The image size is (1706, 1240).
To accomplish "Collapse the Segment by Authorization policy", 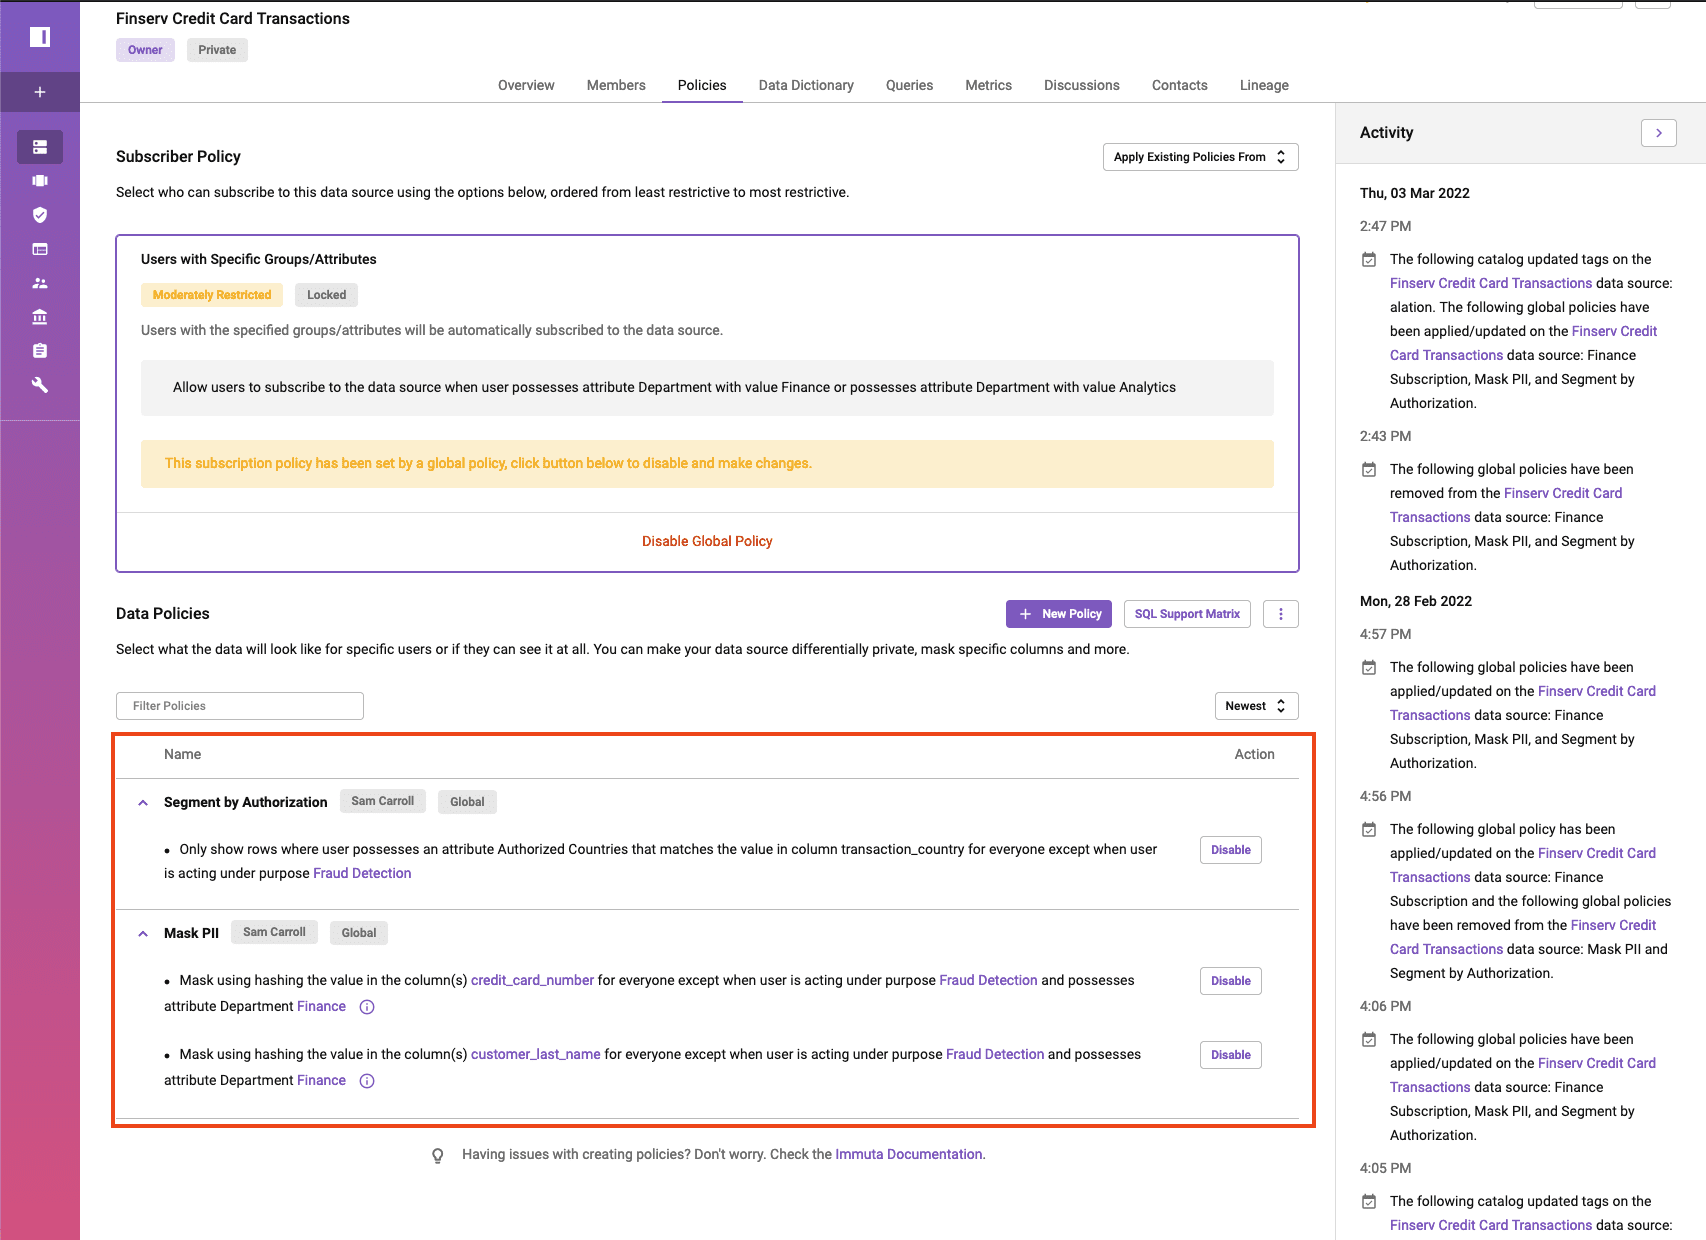I will [143, 803].
